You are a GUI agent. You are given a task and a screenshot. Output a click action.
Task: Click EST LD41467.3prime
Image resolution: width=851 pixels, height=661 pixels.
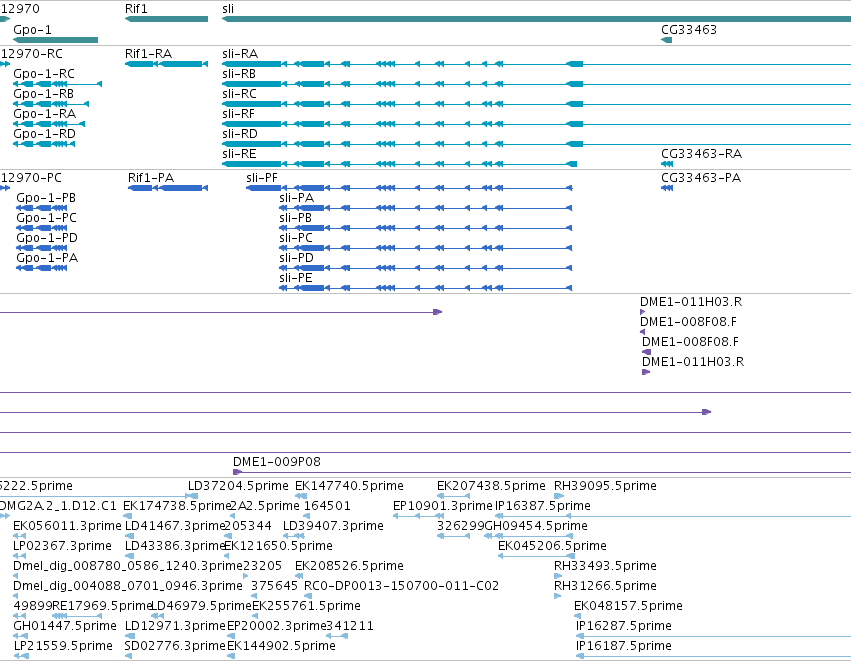click(x=175, y=526)
